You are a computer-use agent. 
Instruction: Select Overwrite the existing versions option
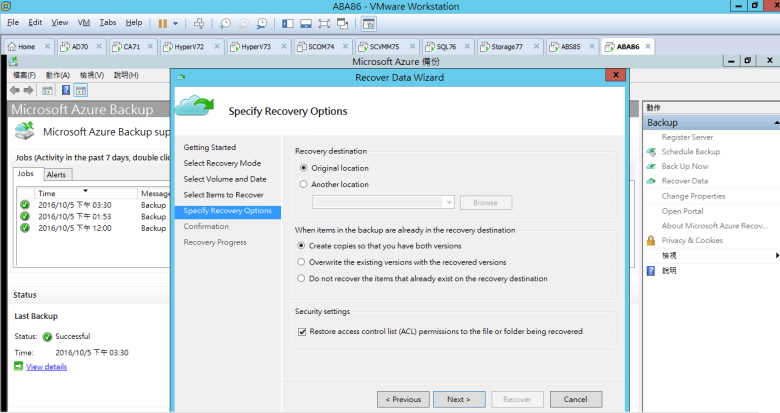pos(303,261)
